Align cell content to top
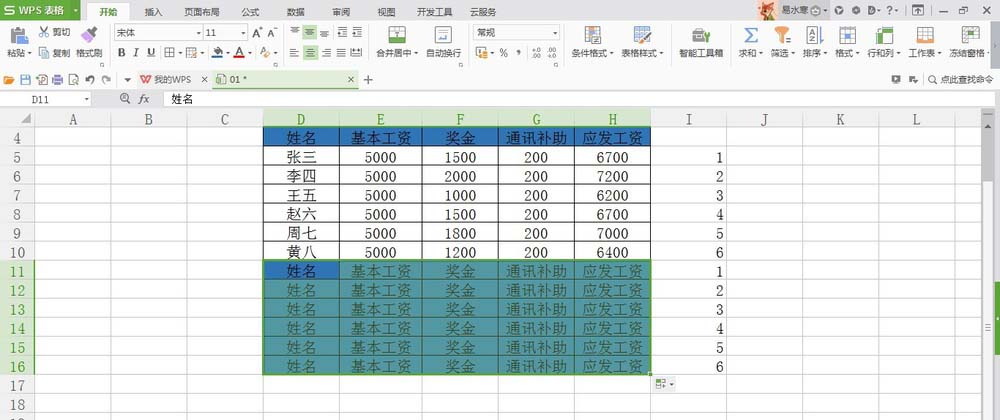Viewport: 1000px width, 420px height. click(x=295, y=32)
